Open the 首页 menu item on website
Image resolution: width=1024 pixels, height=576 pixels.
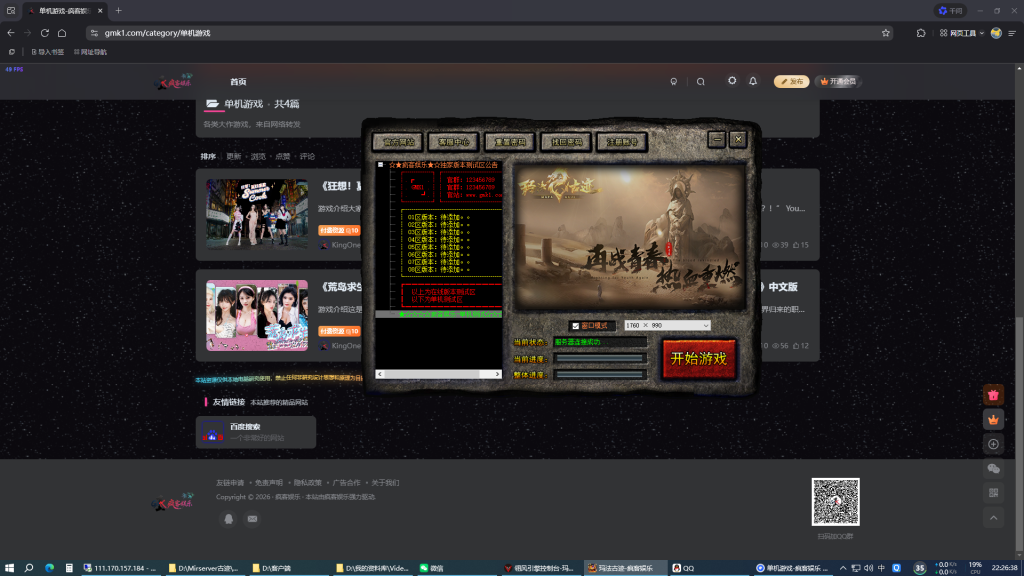(237, 82)
